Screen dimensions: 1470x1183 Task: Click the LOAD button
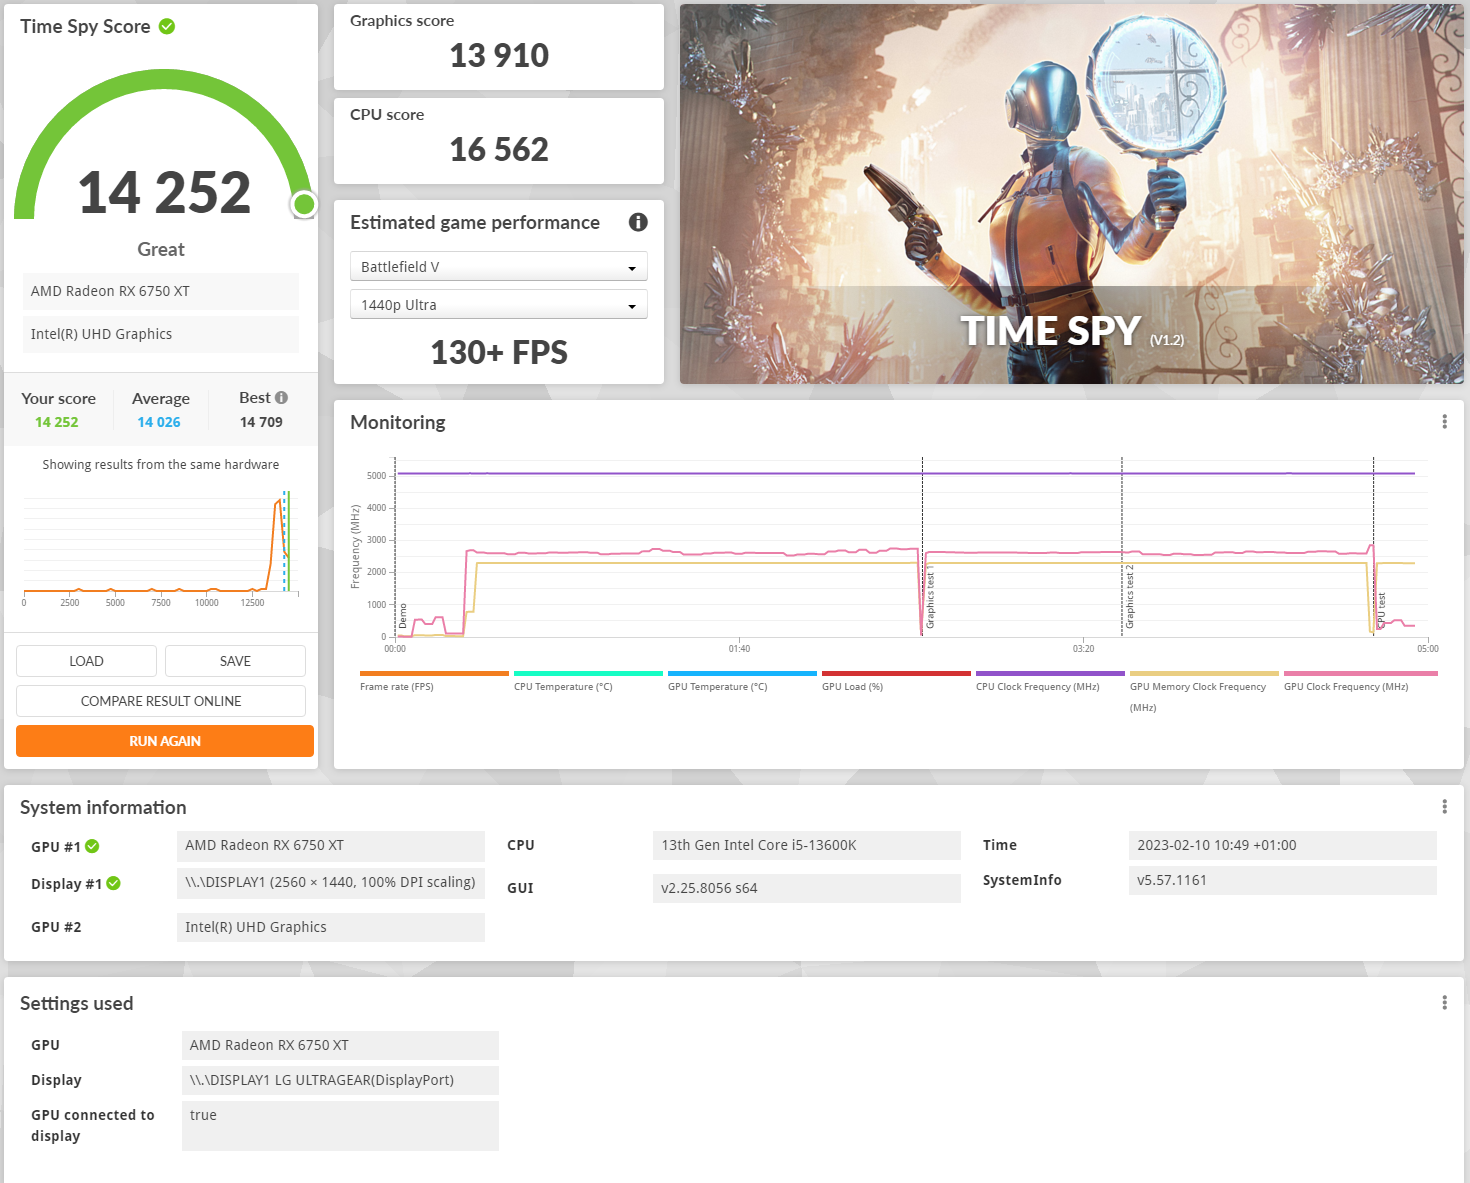click(86, 661)
